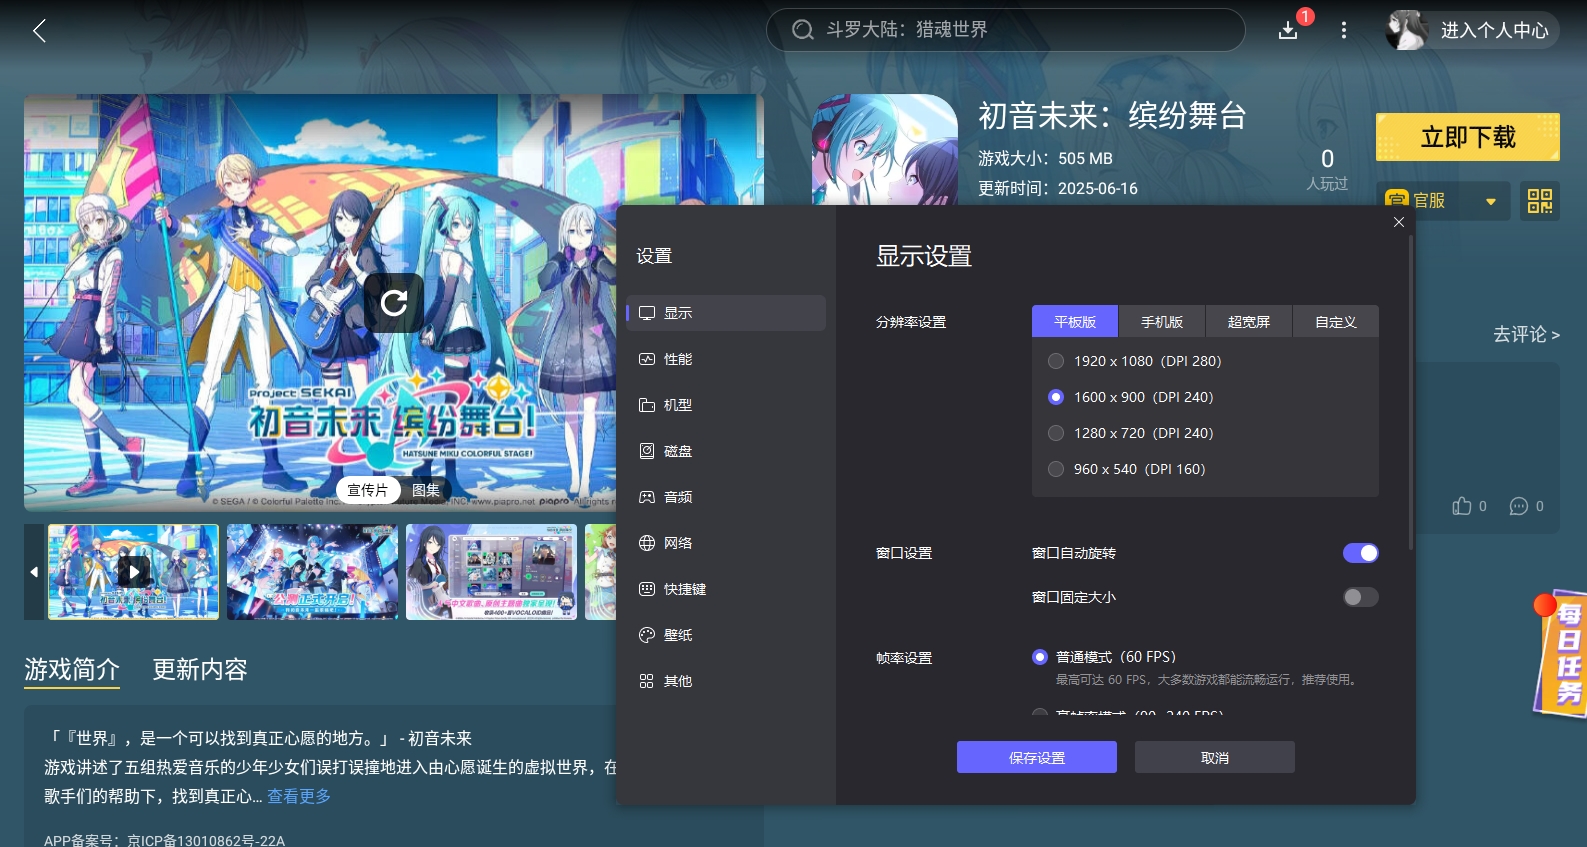Select the 自定义 resolution tab
The image size is (1587, 847).
click(x=1336, y=322)
